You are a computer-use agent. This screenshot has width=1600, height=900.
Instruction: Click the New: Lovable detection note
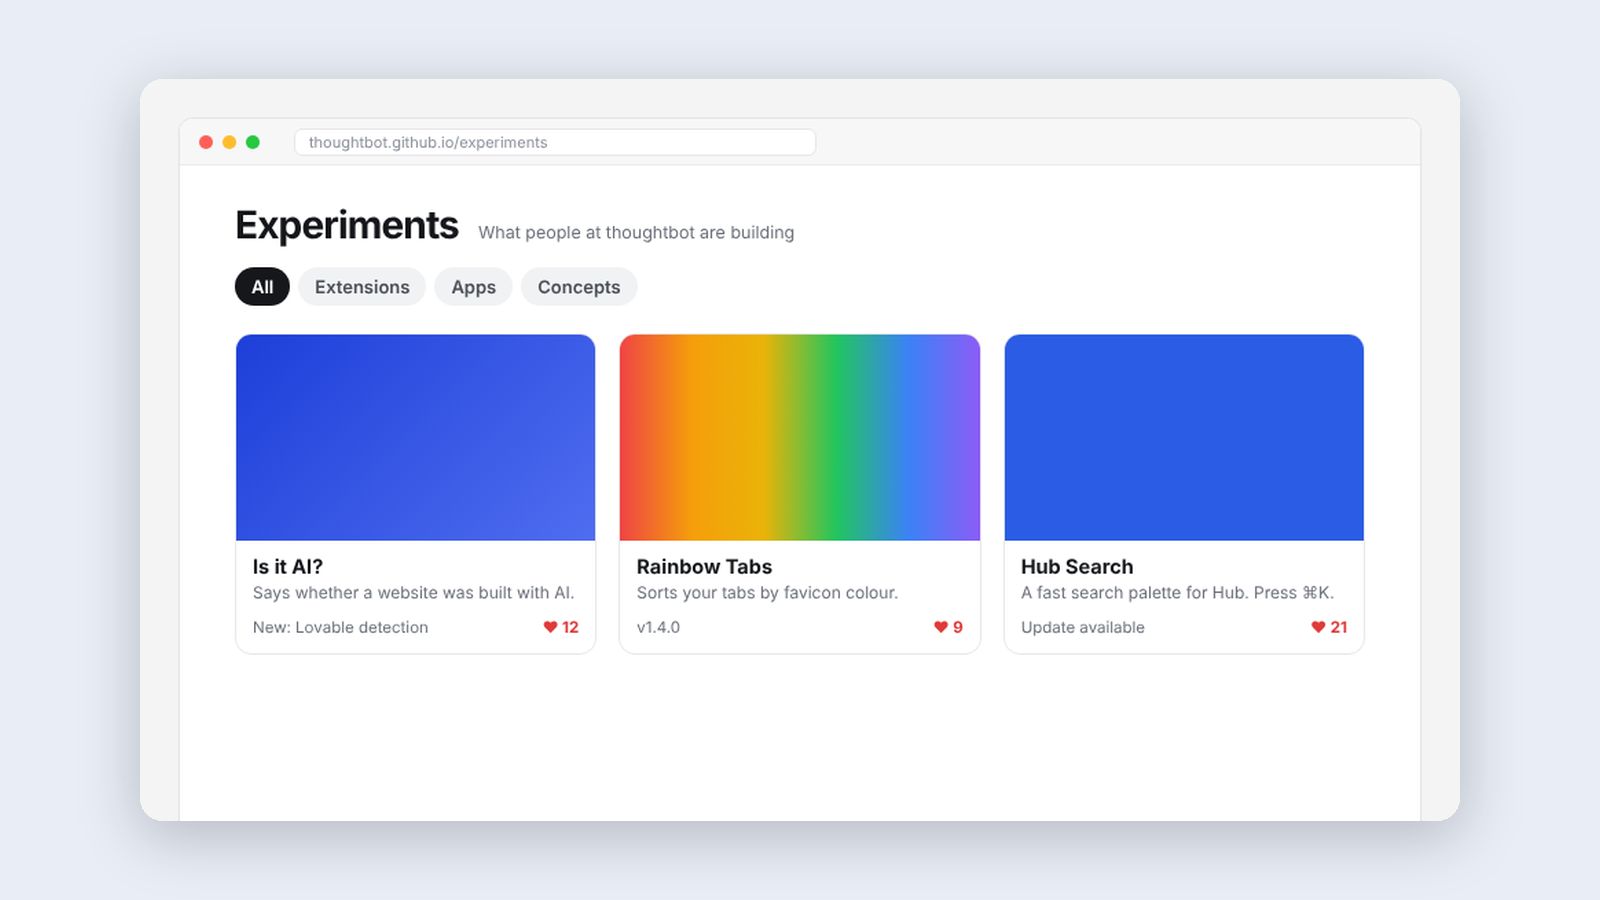(x=340, y=627)
